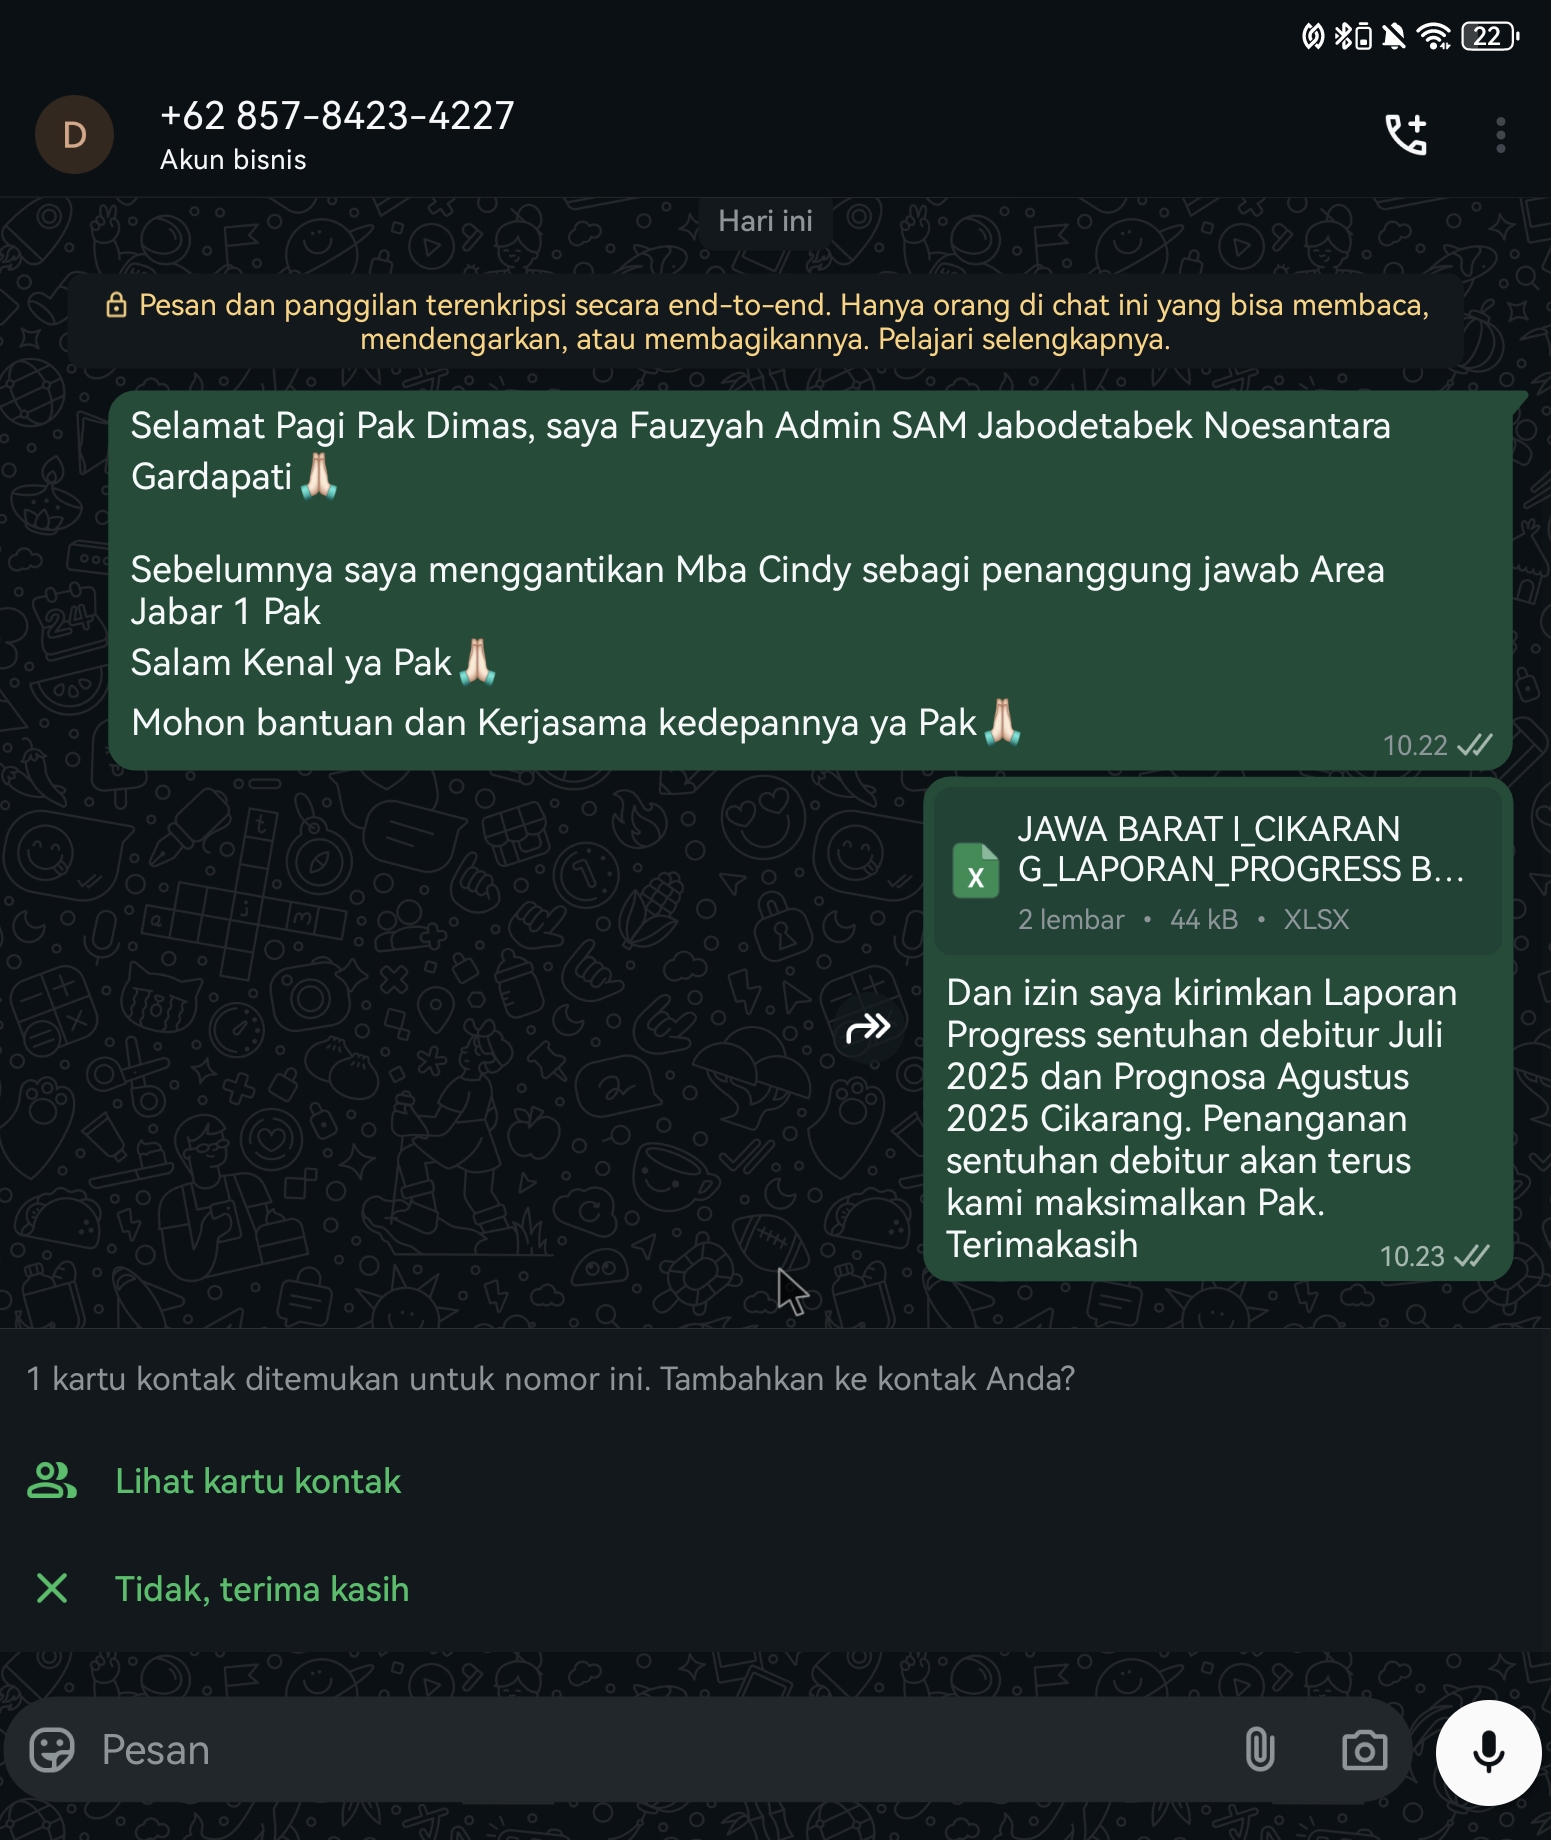Open contact info for +62 857-8423-4227
1551x1840 pixels.
click(337, 117)
